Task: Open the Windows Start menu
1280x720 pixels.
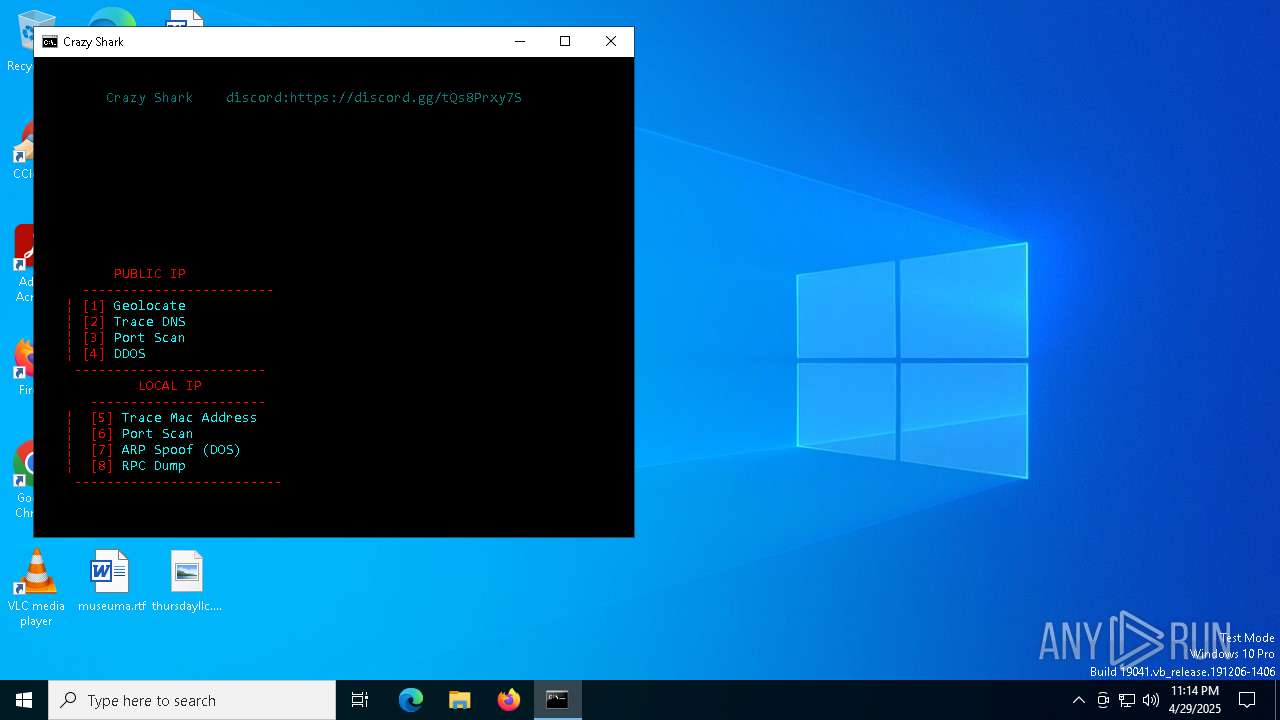Action: point(24,700)
